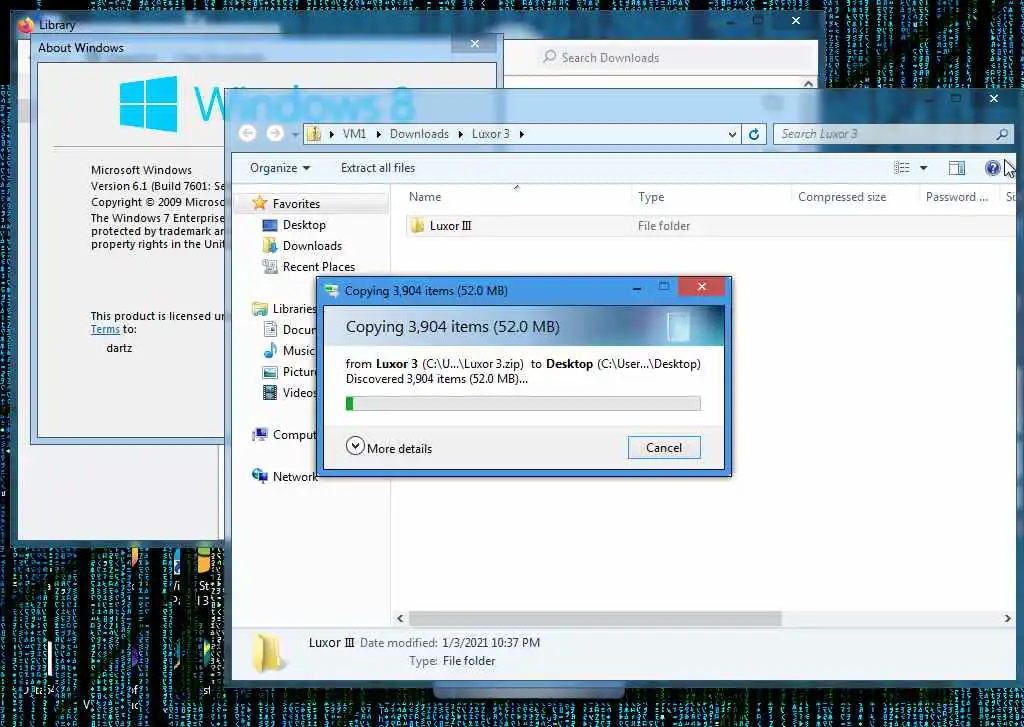
Task: Close the Luxor 3 Explorer window
Action: tap(993, 99)
